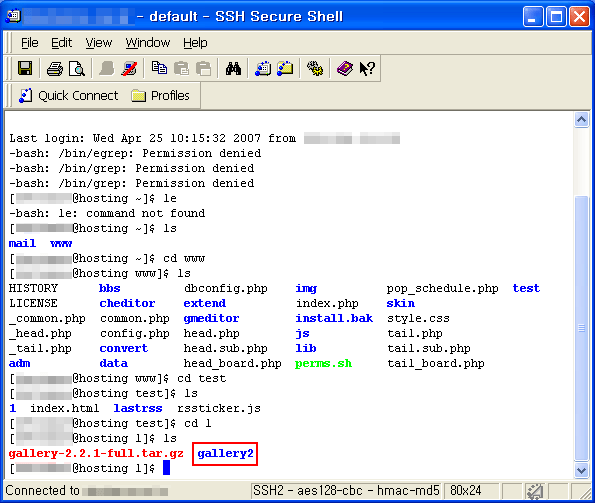
Task: Click the 'Connected to' status text
Action: [x=42, y=491]
